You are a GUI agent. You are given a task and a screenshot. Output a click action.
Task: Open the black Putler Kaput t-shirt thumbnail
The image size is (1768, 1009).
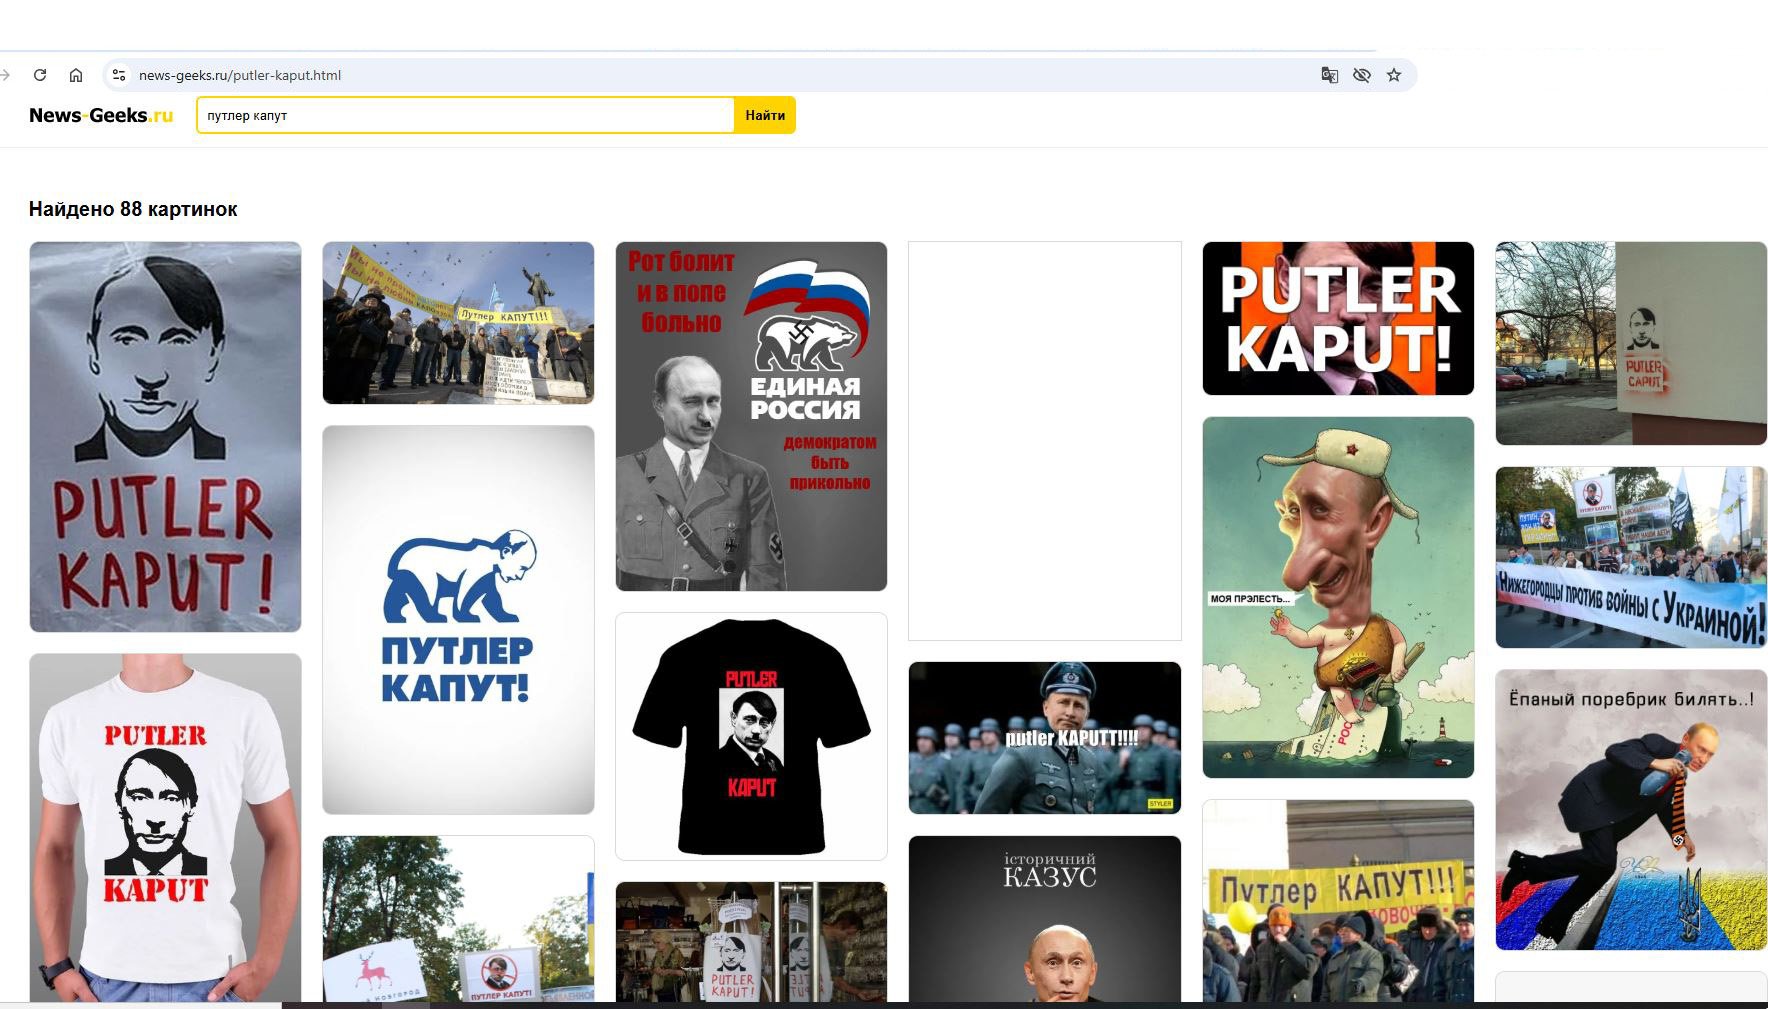[751, 735]
